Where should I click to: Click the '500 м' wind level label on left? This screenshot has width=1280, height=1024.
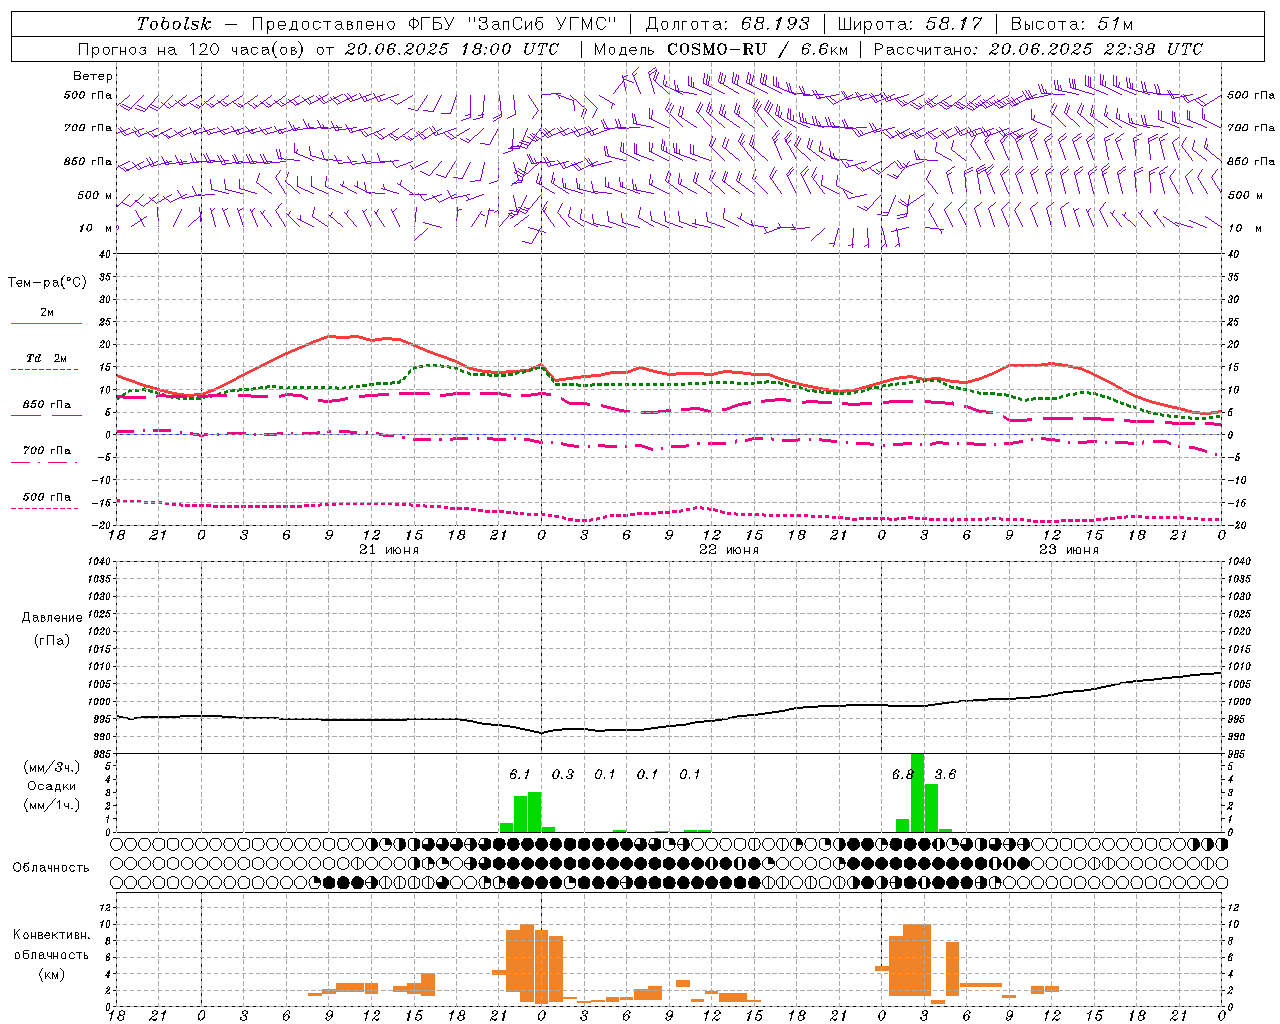point(96,195)
